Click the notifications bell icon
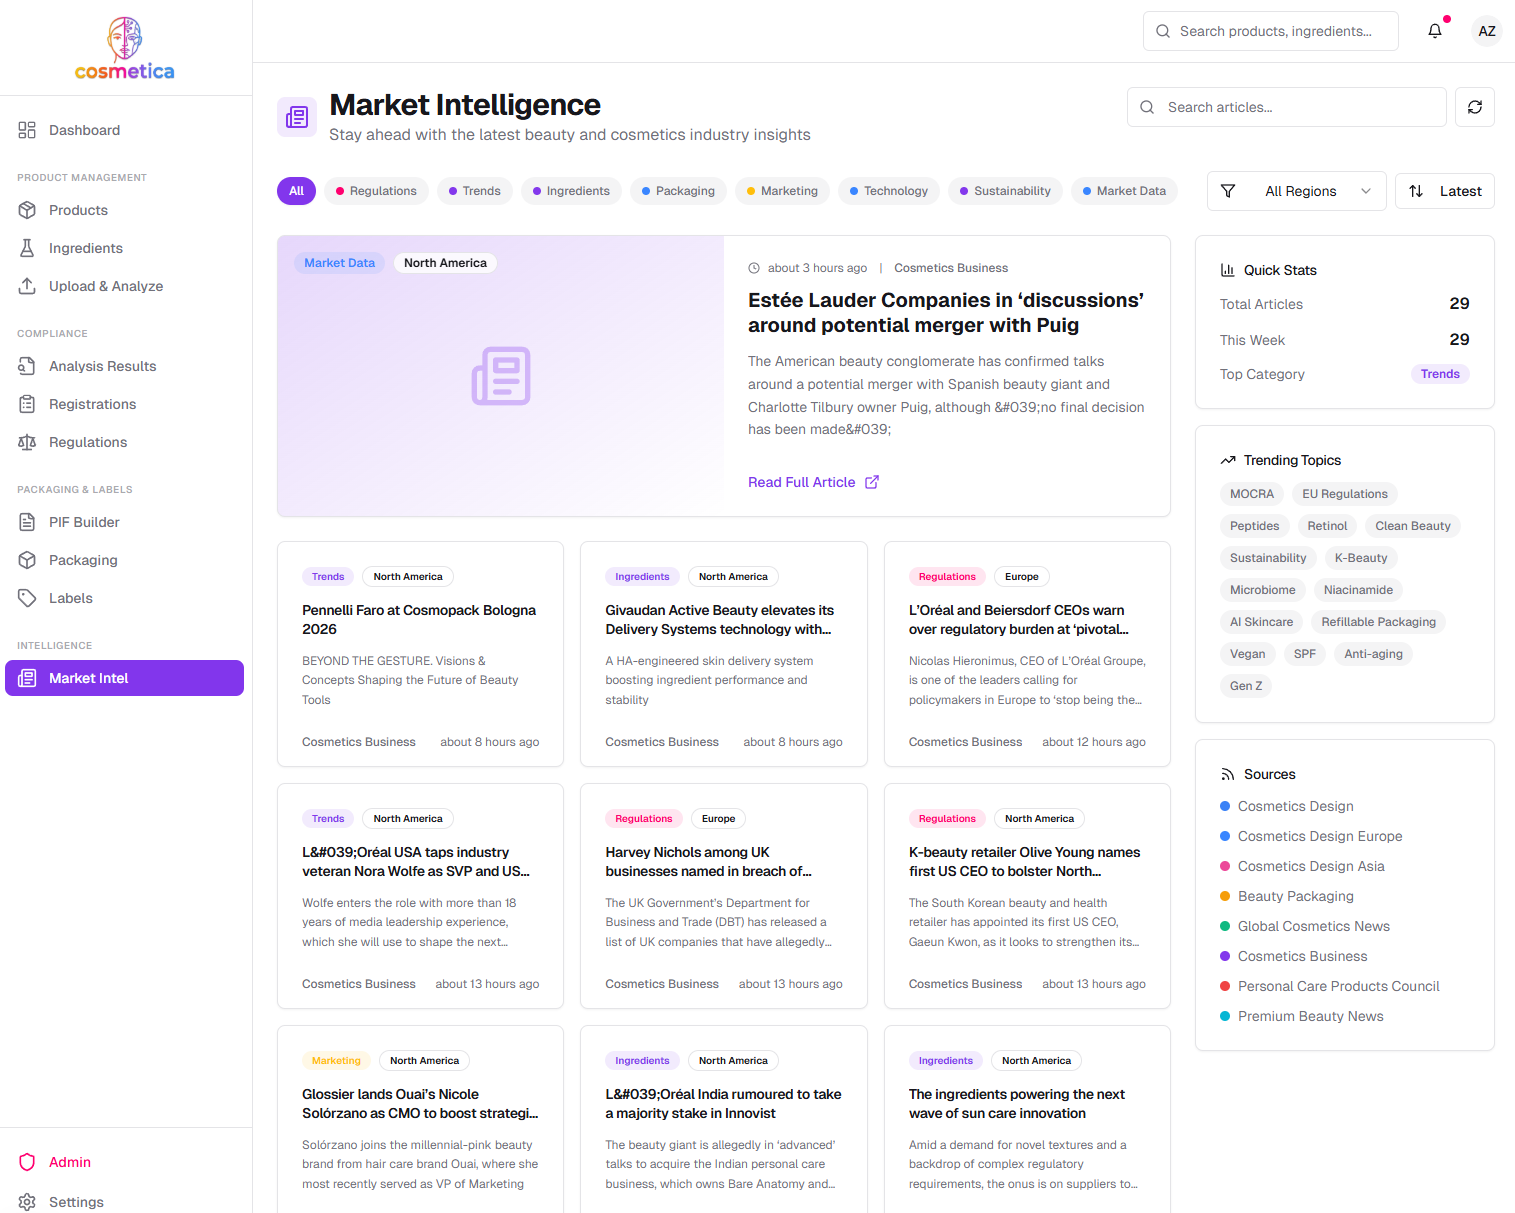This screenshot has height=1213, width=1515. point(1434,31)
